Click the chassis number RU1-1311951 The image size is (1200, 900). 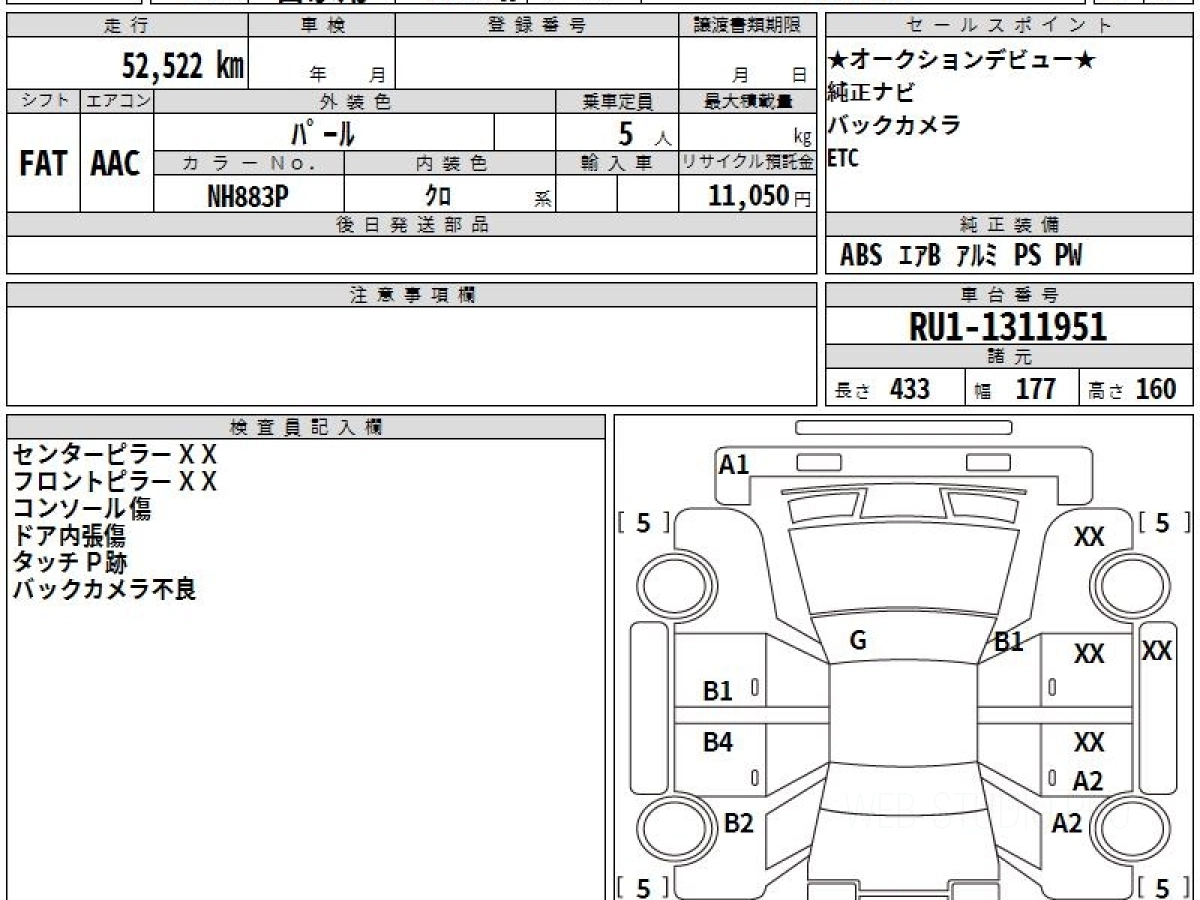(1008, 327)
